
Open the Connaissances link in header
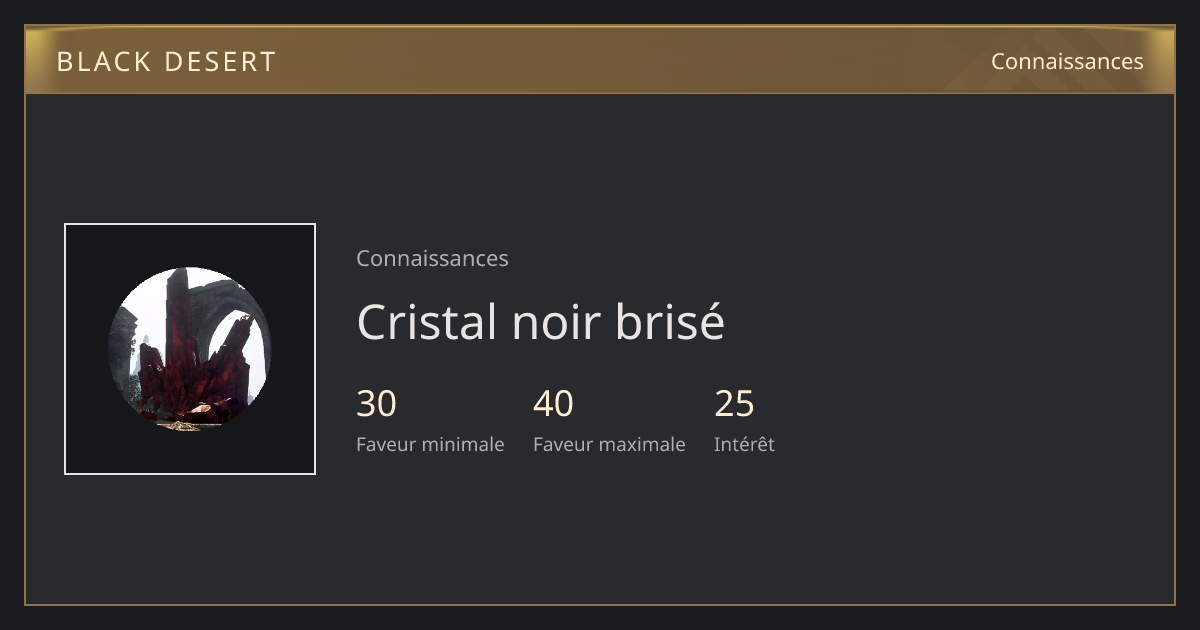point(1067,61)
